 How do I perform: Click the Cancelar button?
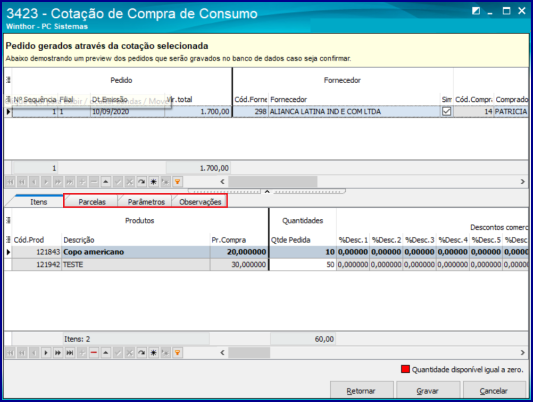coord(494,391)
